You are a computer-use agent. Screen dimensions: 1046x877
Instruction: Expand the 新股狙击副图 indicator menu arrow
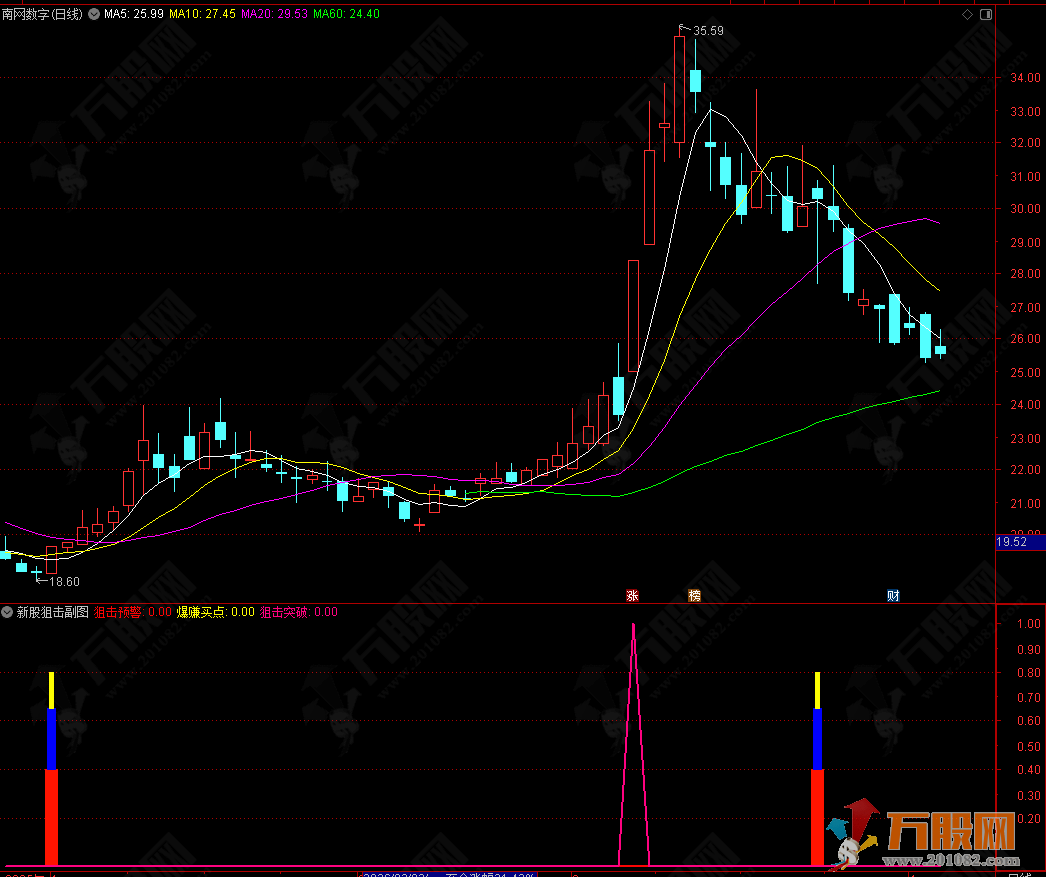pyautogui.click(x=8, y=612)
